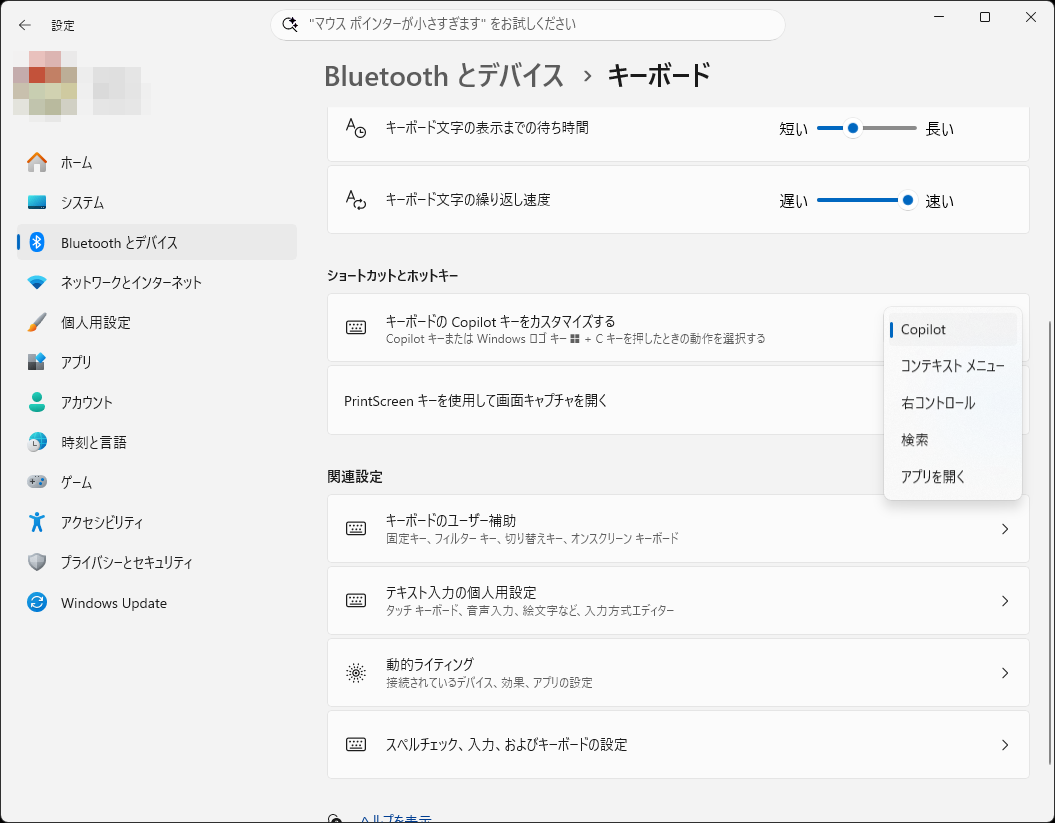The width and height of the screenshot is (1055, 823).
Task: Click the ゲーム controller icon
Action: click(x=37, y=482)
